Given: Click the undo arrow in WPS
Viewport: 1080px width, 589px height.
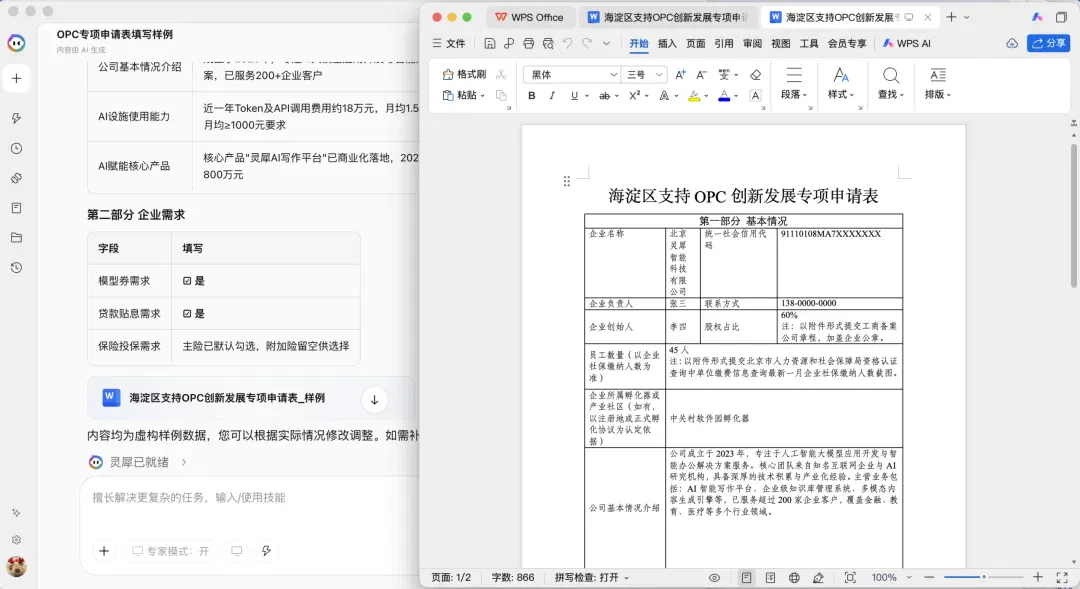Looking at the screenshot, I should [x=568, y=43].
